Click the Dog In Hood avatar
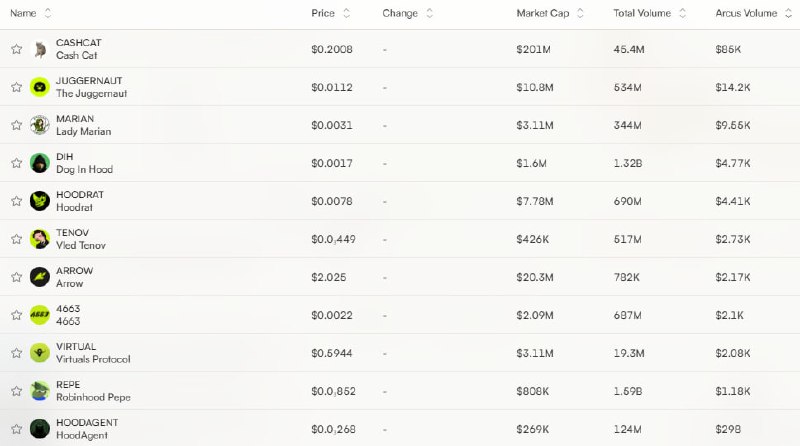The width and height of the screenshot is (800, 446). pyautogui.click(x=40, y=163)
